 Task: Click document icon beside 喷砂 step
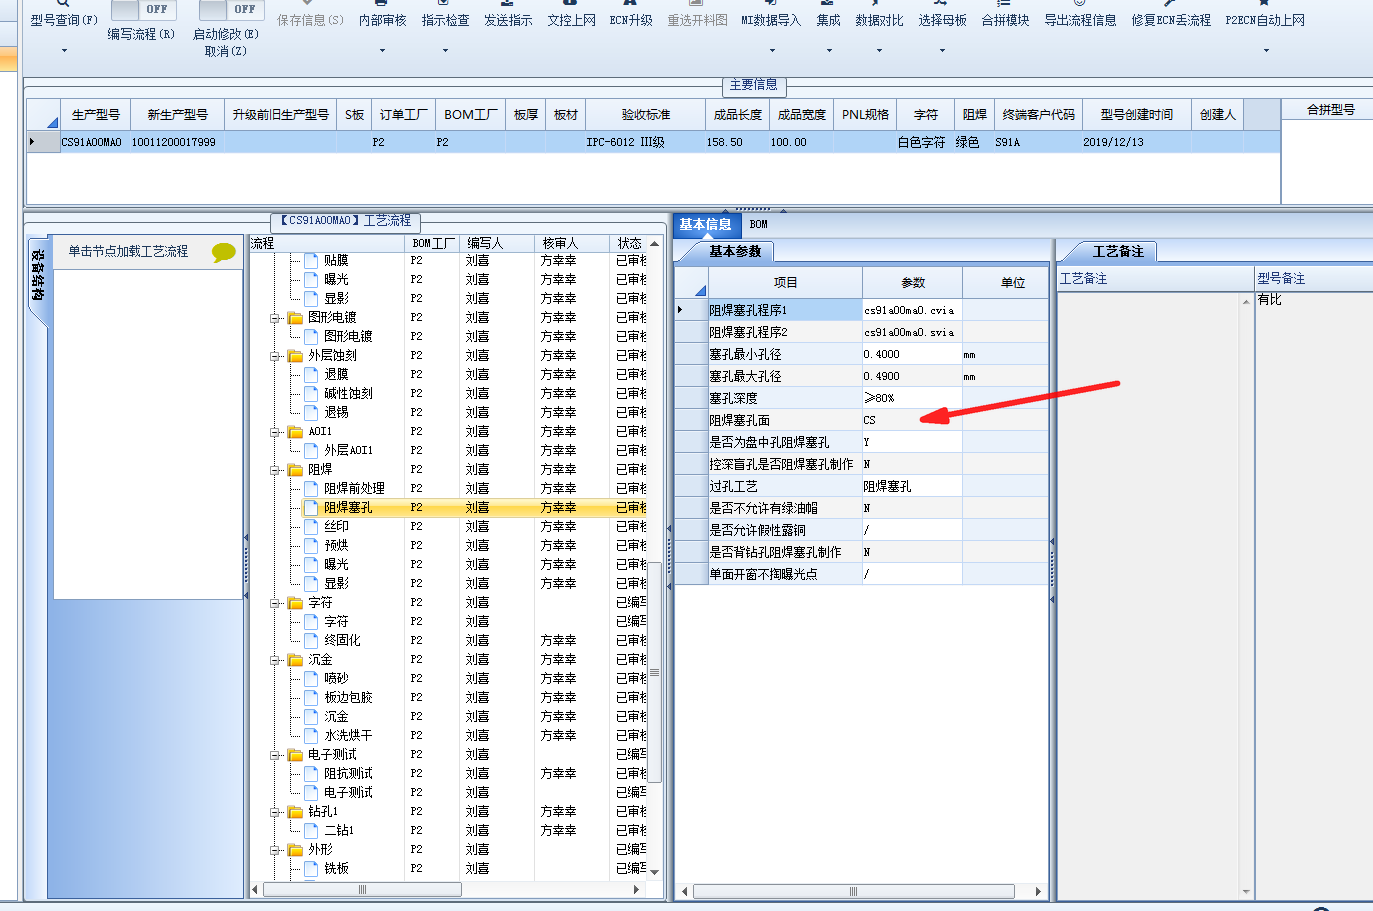(x=311, y=678)
